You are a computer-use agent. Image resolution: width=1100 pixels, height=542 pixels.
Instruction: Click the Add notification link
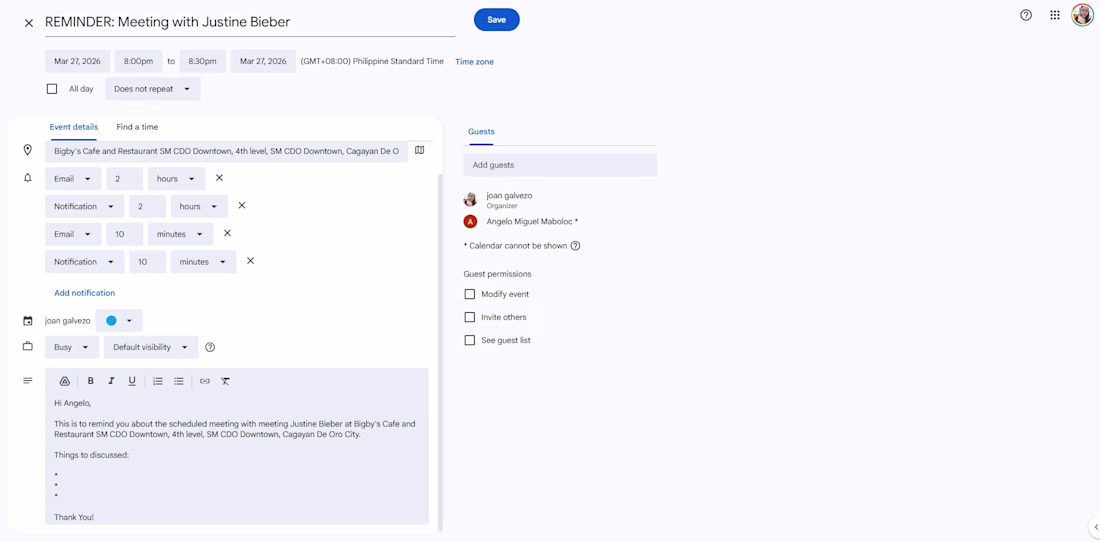pyautogui.click(x=84, y=293)
